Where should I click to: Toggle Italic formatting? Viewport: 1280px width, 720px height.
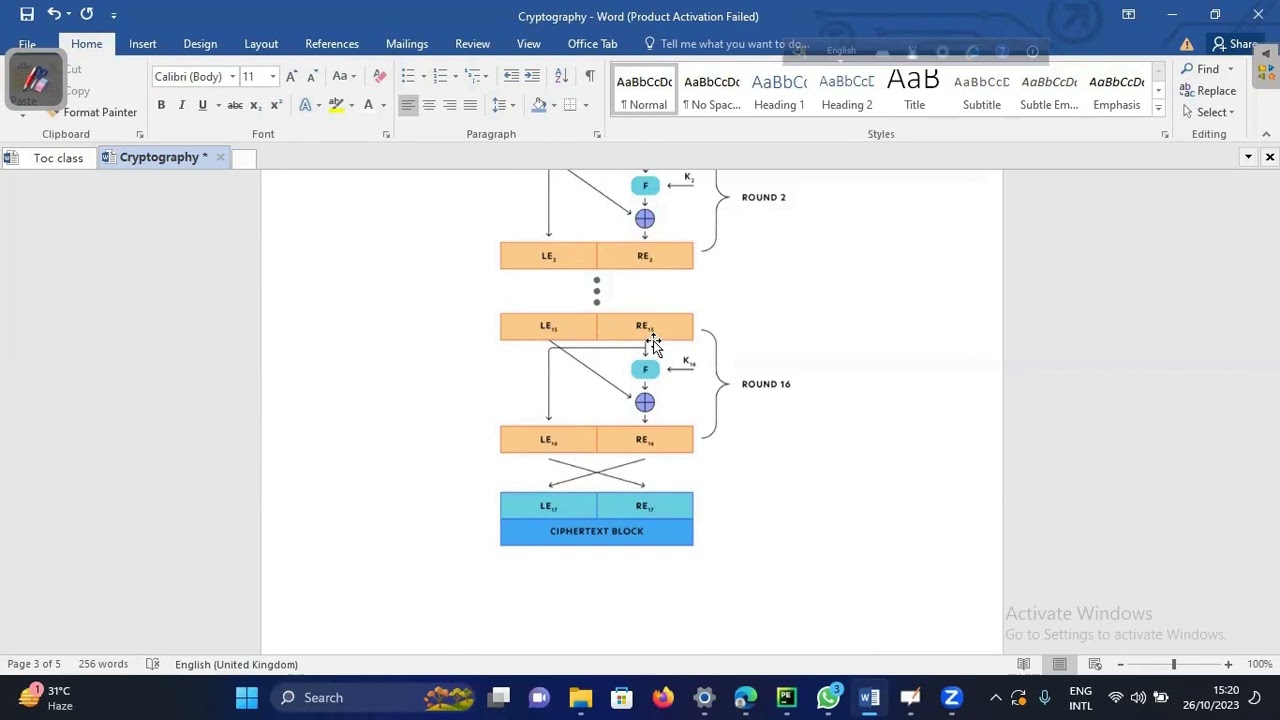coord(181,105)
